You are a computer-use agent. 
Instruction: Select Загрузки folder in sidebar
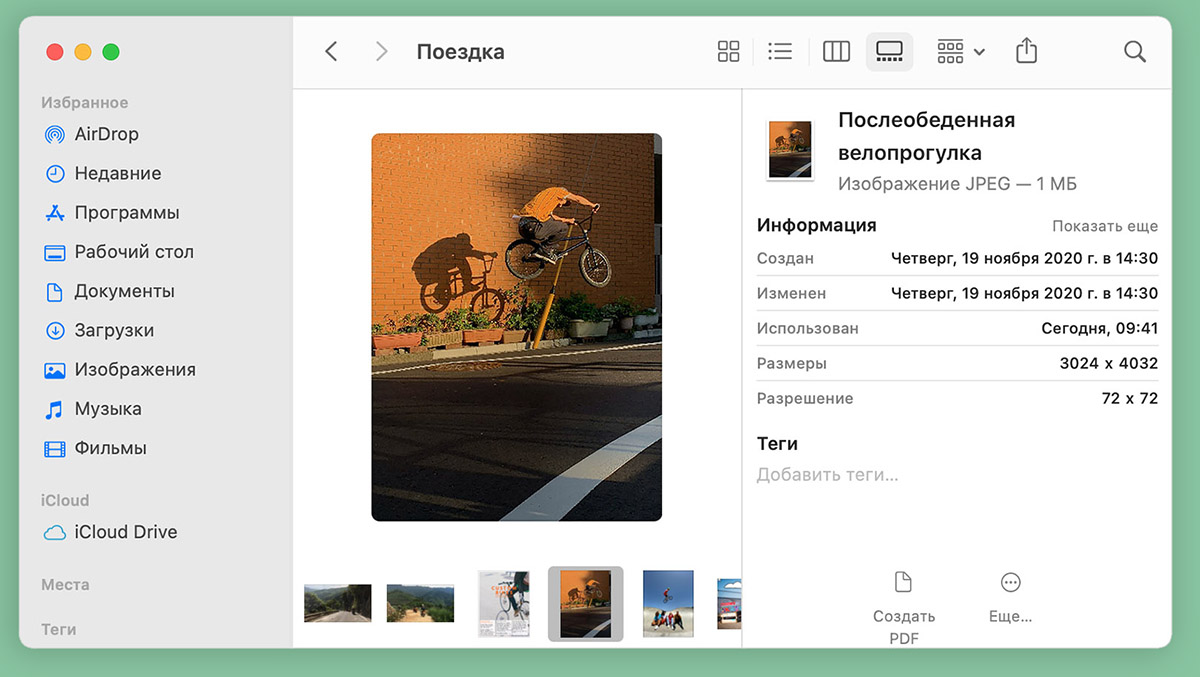[114, 330]
